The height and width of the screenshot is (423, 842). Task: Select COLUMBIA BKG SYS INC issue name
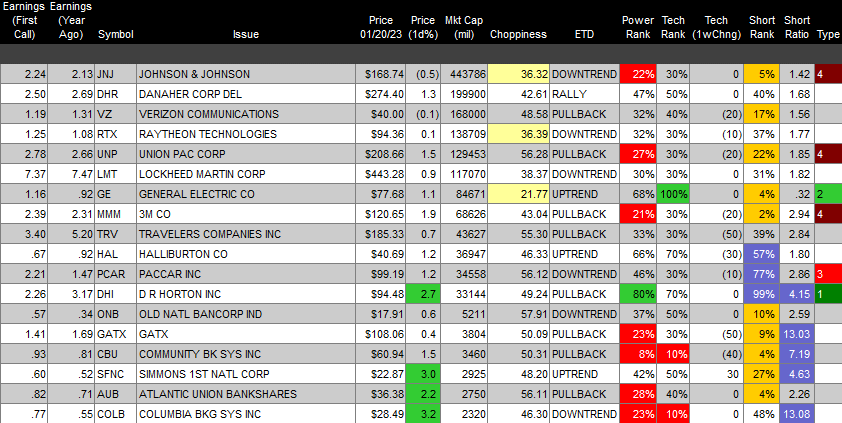pos(200,414)
